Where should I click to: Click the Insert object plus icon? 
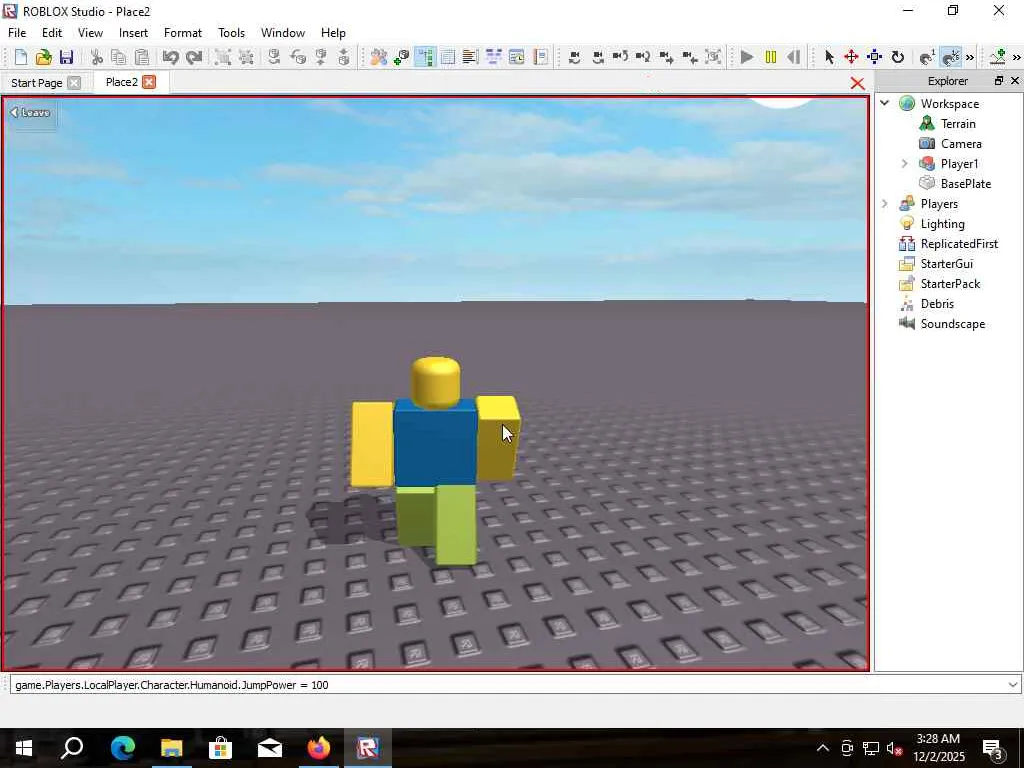point(401,57)
